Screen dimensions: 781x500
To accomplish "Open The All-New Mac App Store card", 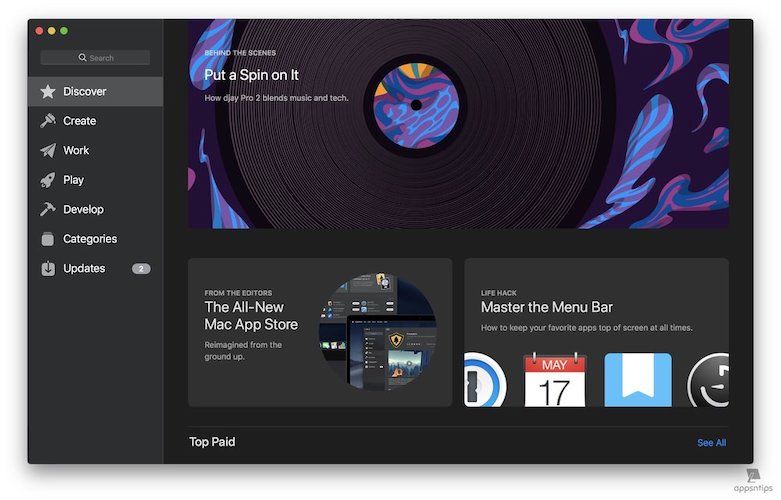I will click(x=320, y=332).
